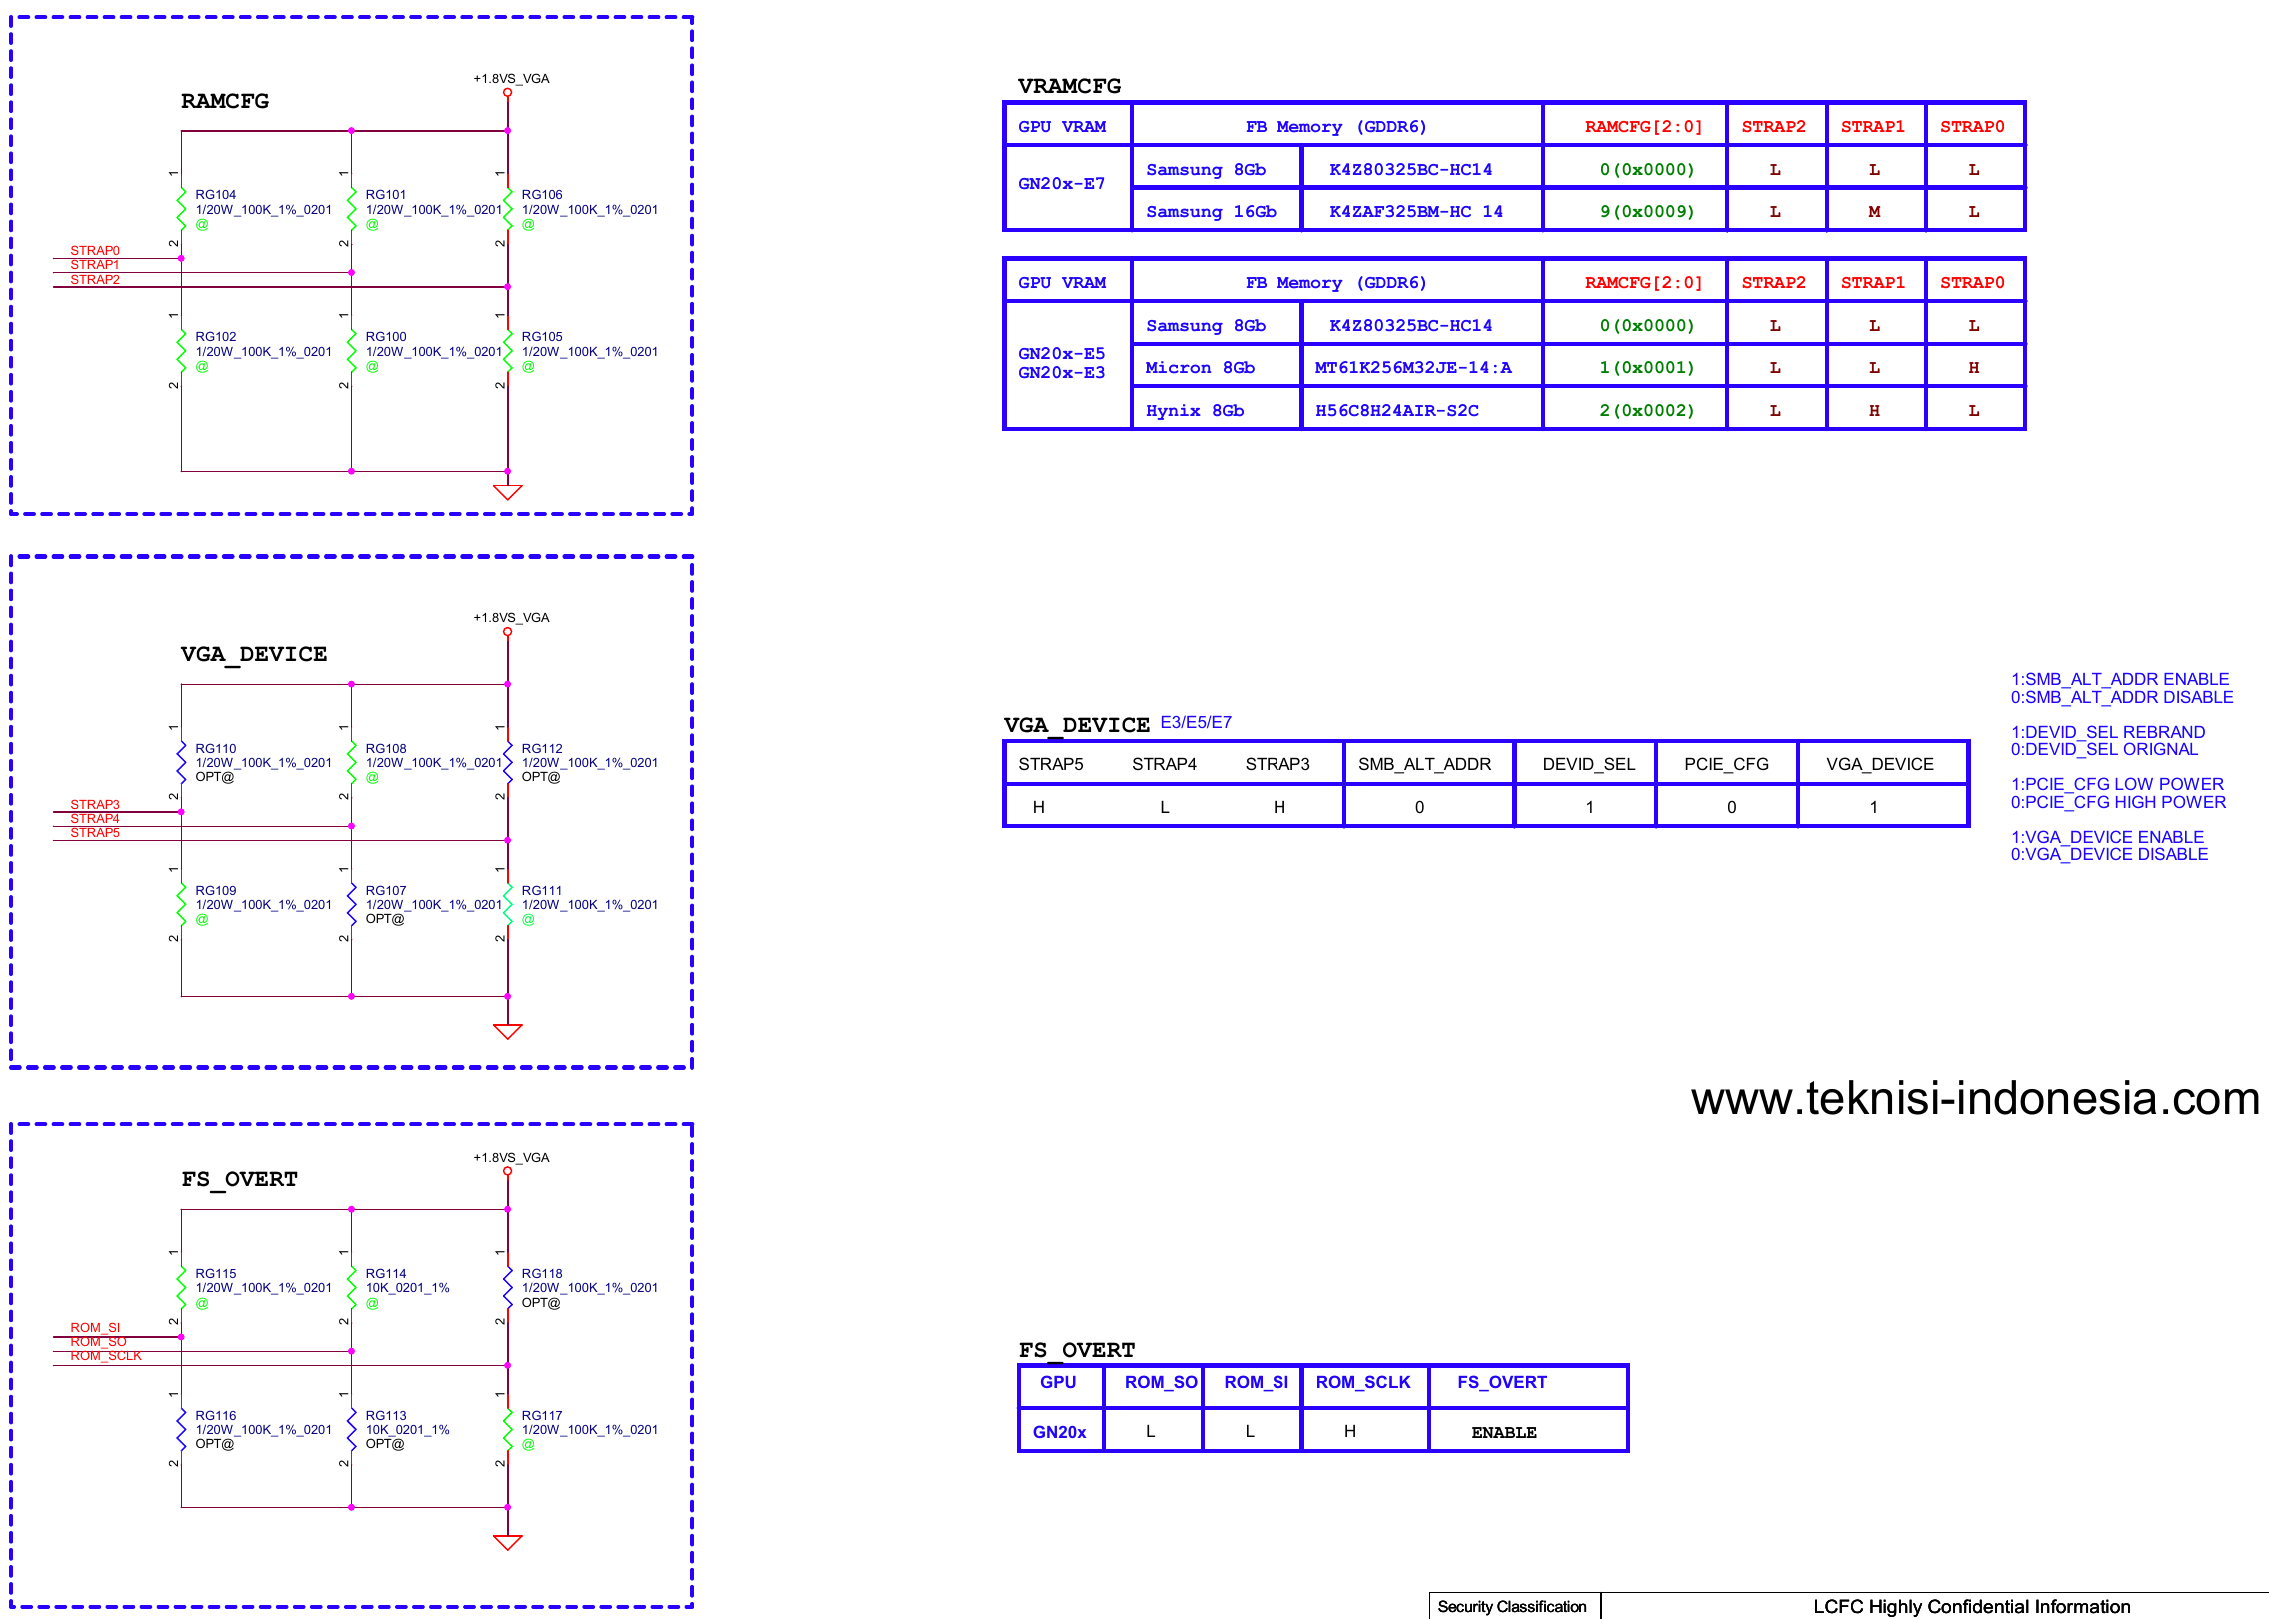Select resistor RG114 10K in FS_OVERT
The width and height of the screenshot is (2269, 1619).
[352, 1287]
